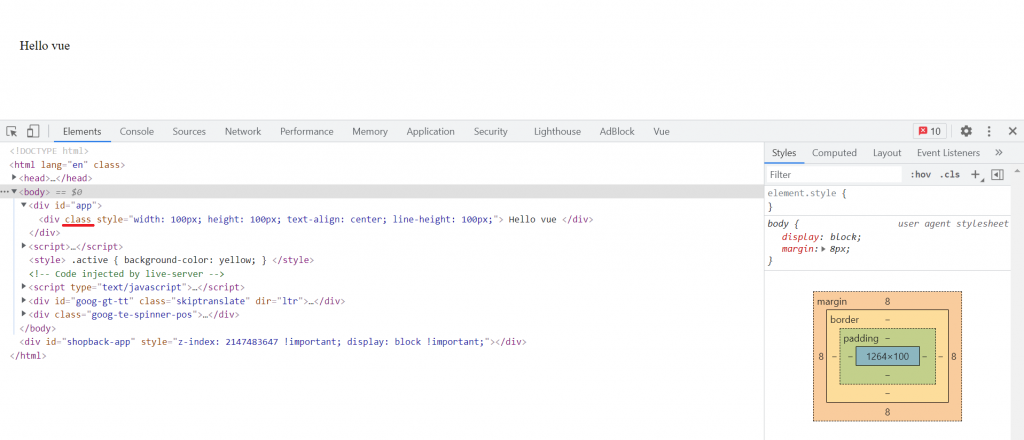Viewport: 1024px width, 440px height.
Task: Click the border label in box model
Action: pos(844,319)
